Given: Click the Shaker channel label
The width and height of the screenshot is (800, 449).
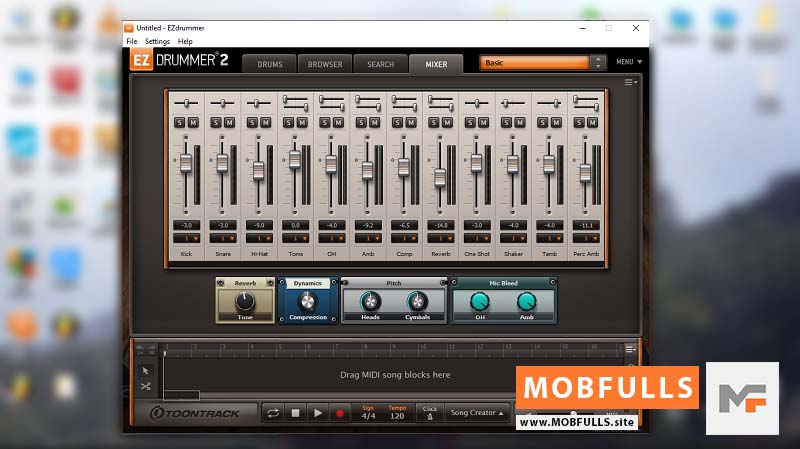Looking at the screenshot, I should [x=513, y=254].
